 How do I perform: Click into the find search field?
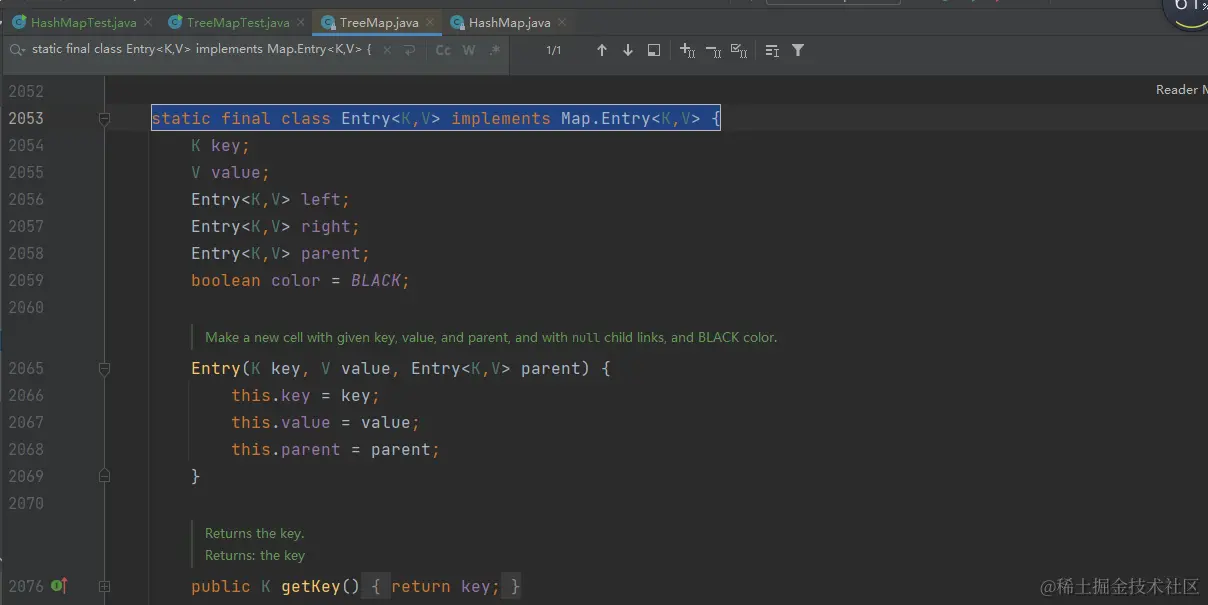click(x=201, y=49)
